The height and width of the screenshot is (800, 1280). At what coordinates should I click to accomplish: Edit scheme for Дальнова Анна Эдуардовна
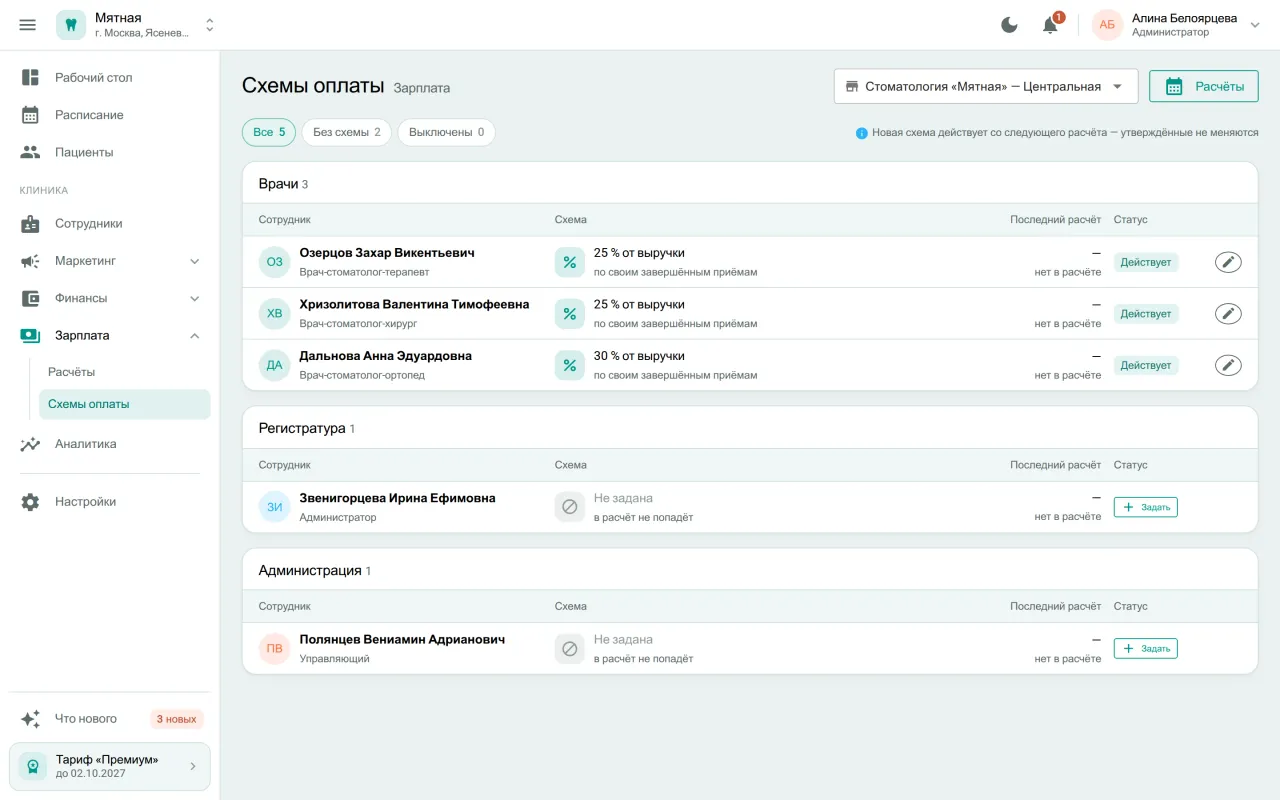tap(1228, 365)
